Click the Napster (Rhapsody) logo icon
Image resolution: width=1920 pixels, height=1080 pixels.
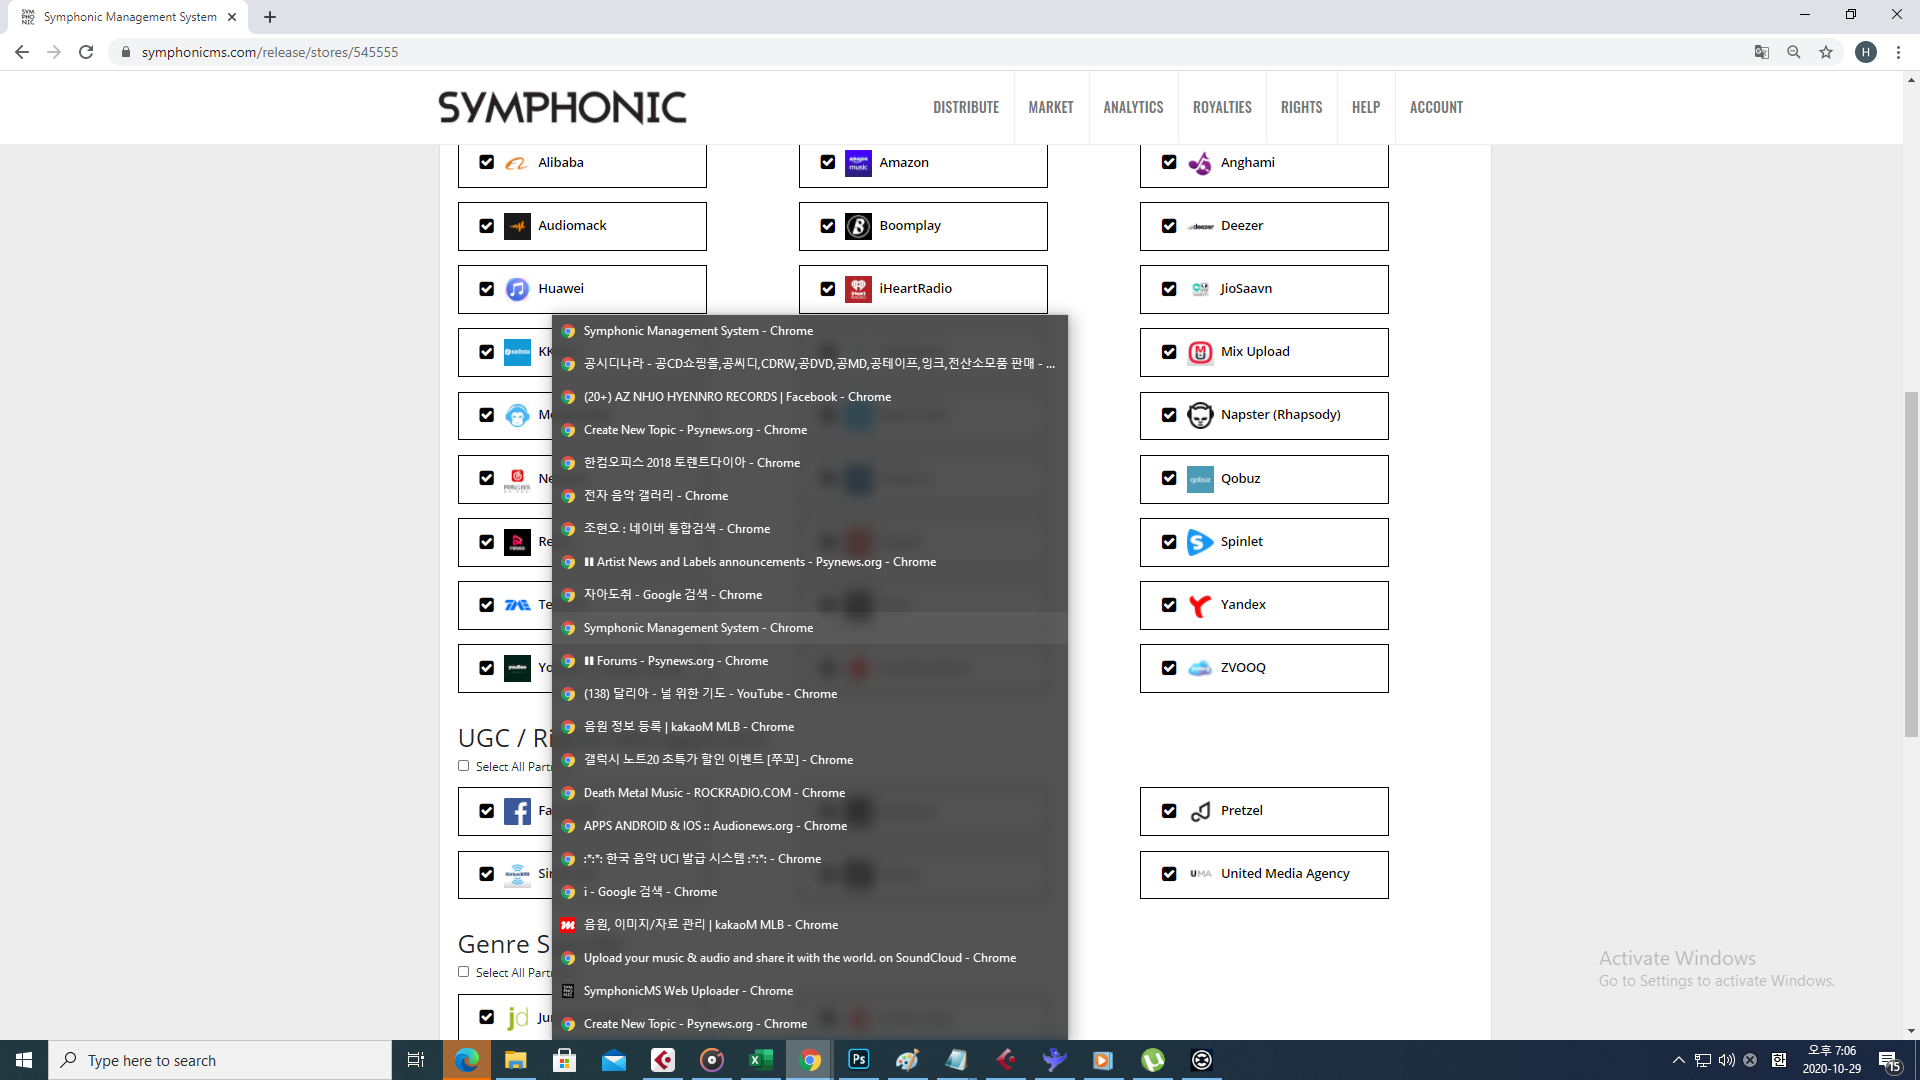pos(1200,415)
